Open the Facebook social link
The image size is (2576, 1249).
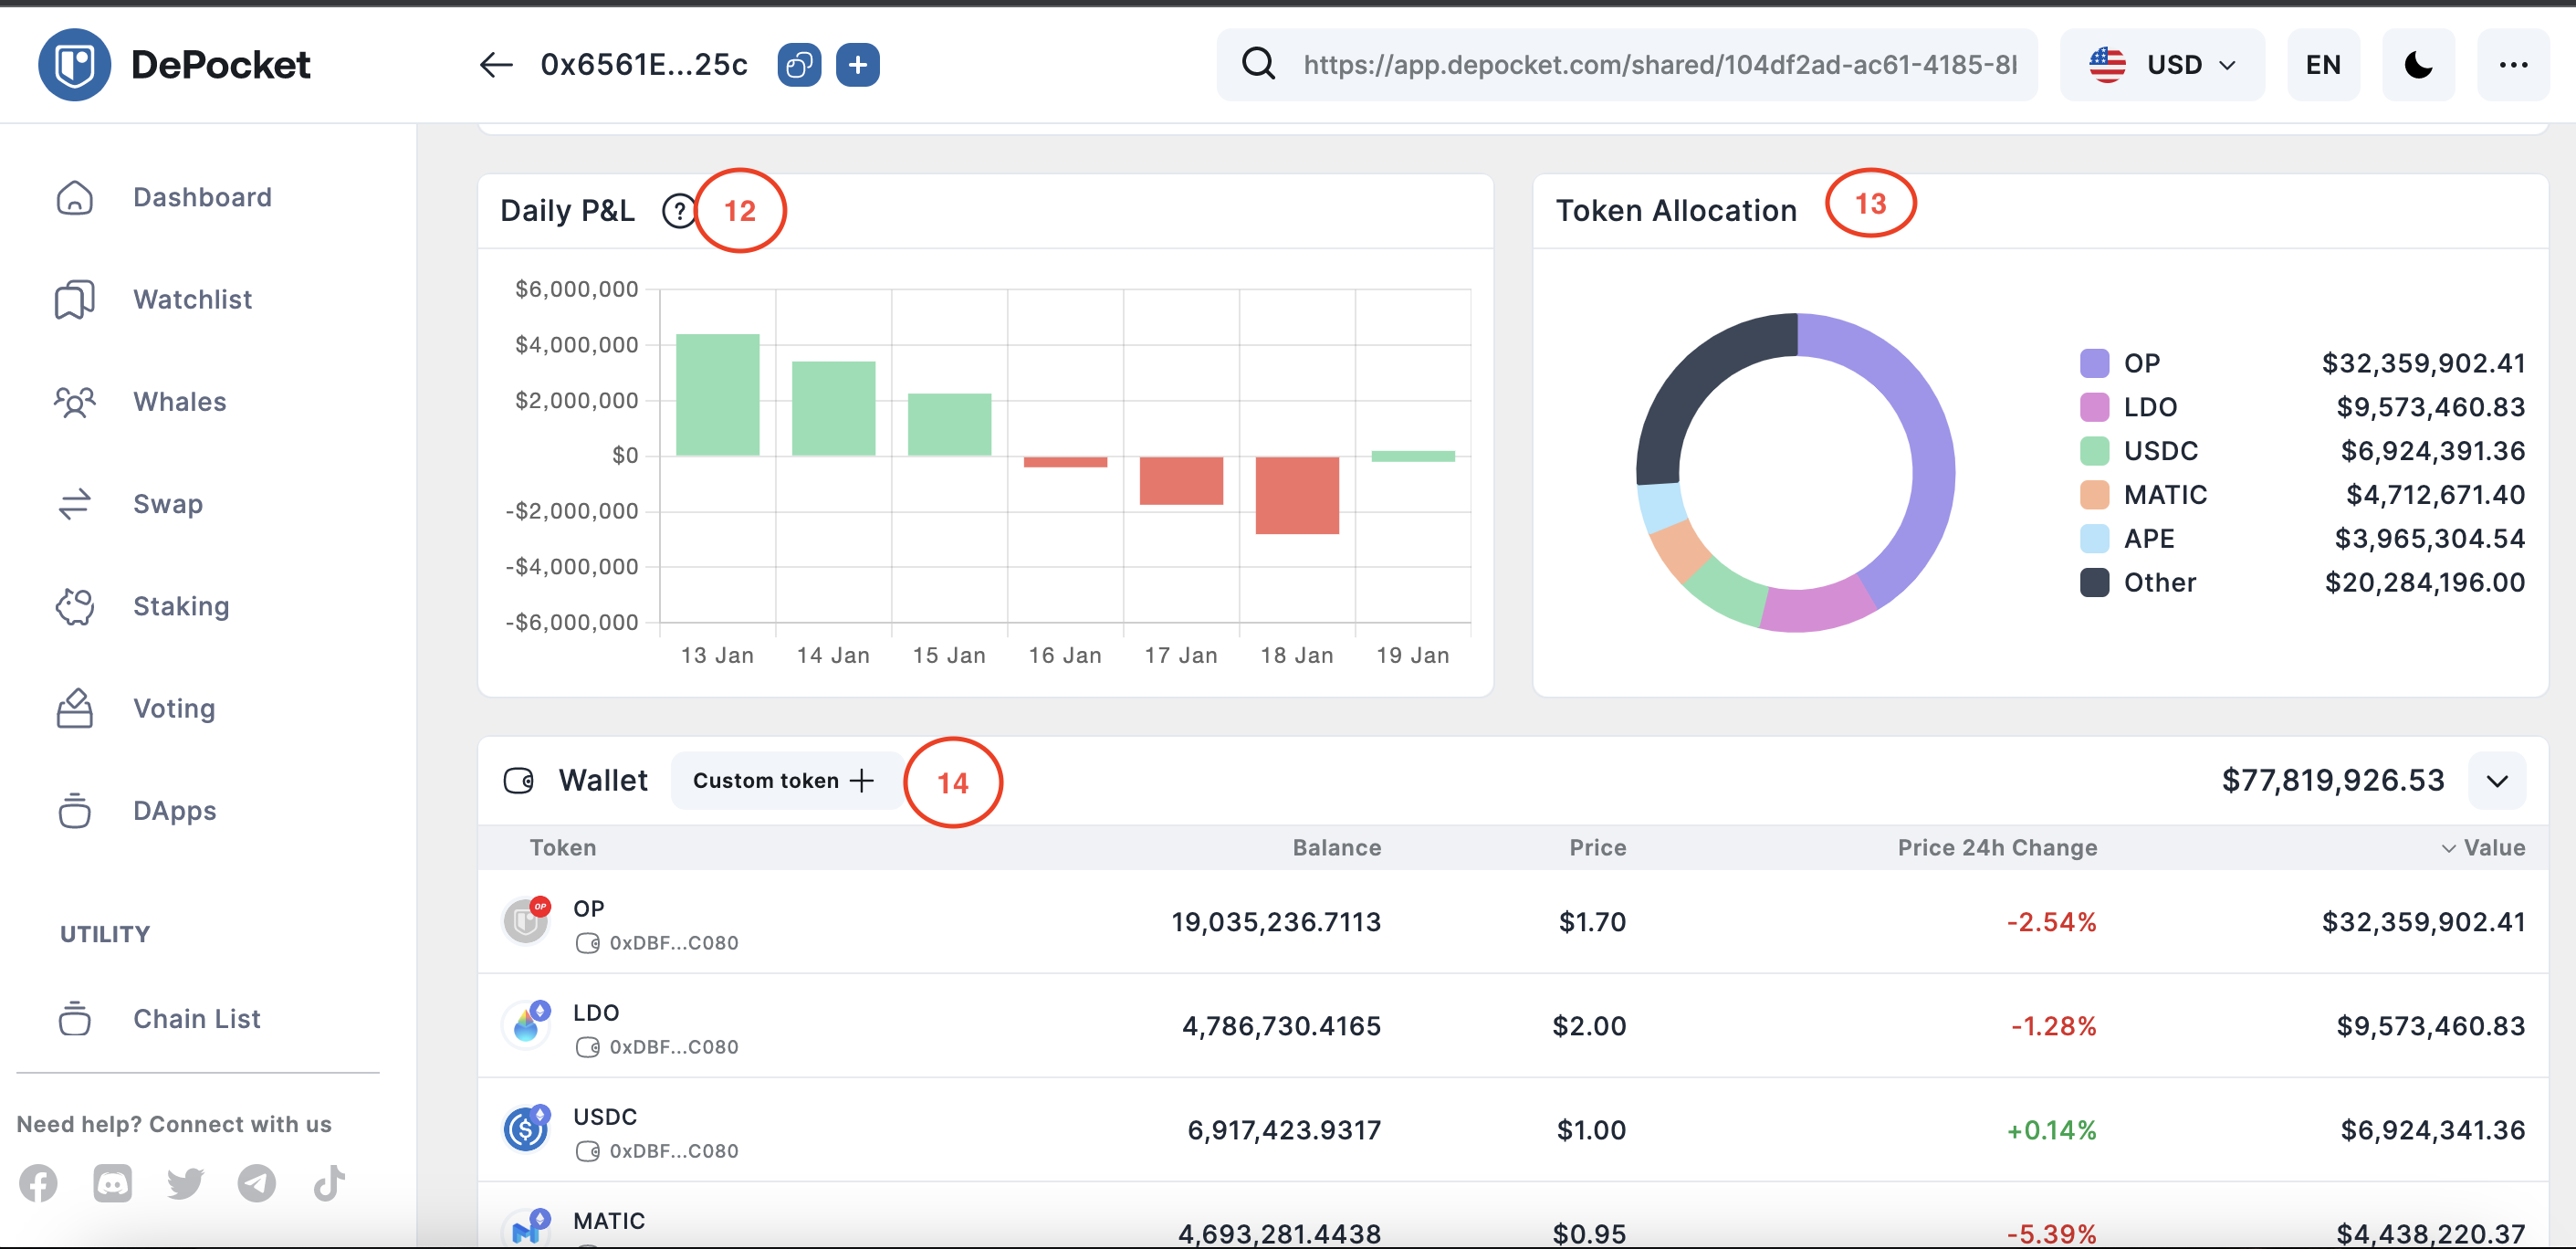tap(38, 1183)
